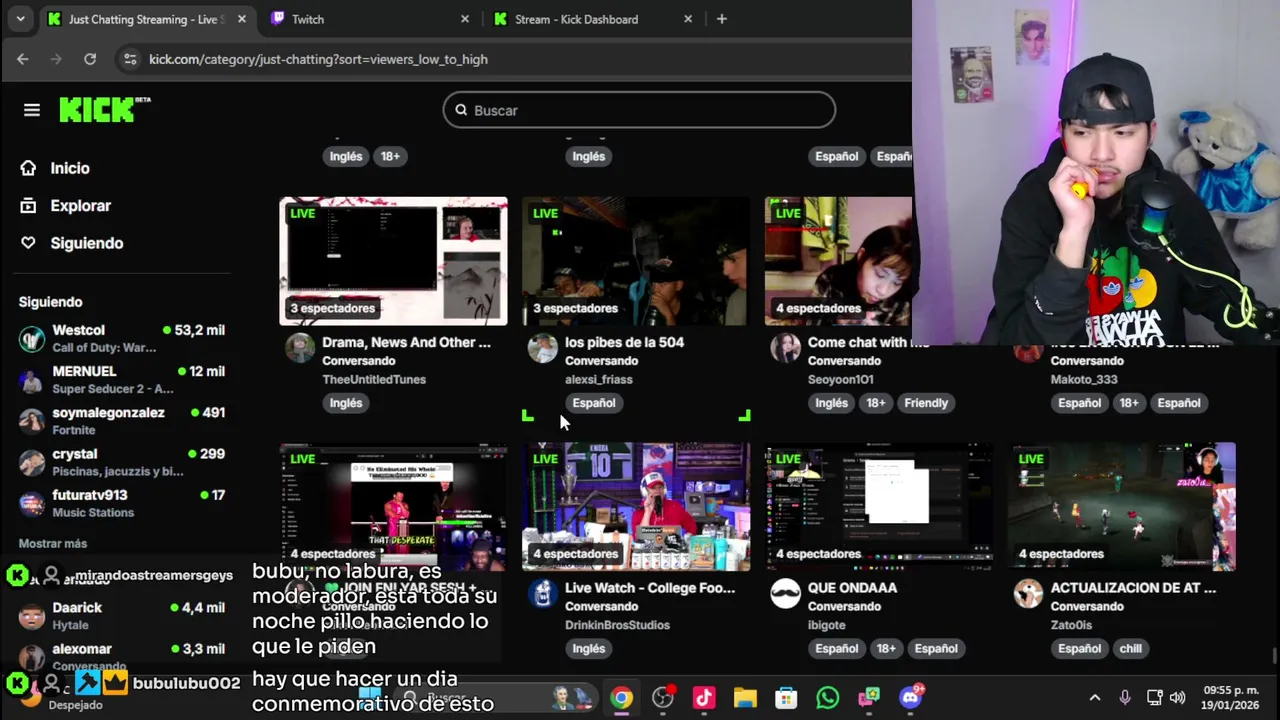This screenshot has width=1280, height=720.
Task: Open followed channel Westcol
Action: [122, 338]
